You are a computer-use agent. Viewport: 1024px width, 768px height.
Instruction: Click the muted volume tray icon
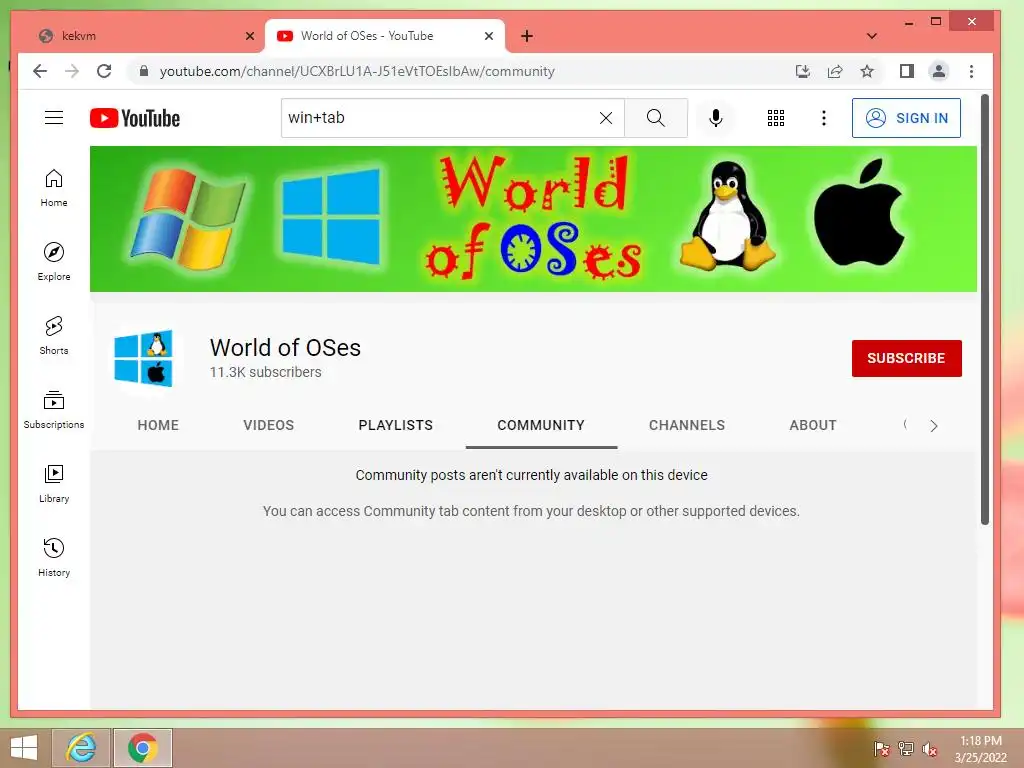[x=930, y=749]
